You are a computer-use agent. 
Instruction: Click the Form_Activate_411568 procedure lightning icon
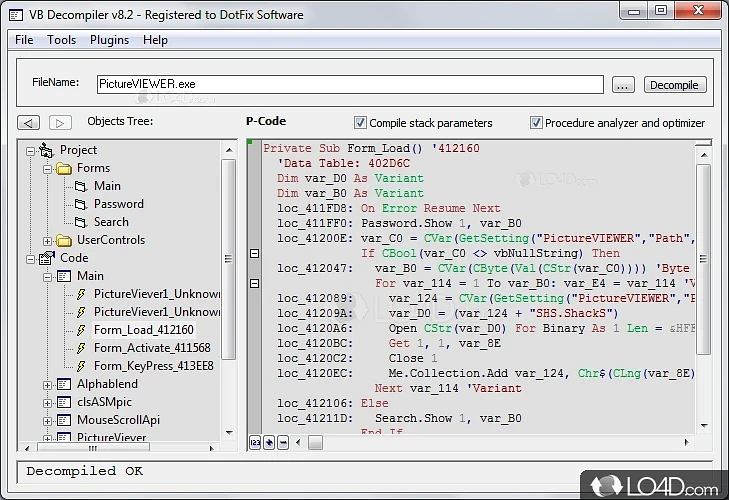point(81,348)
